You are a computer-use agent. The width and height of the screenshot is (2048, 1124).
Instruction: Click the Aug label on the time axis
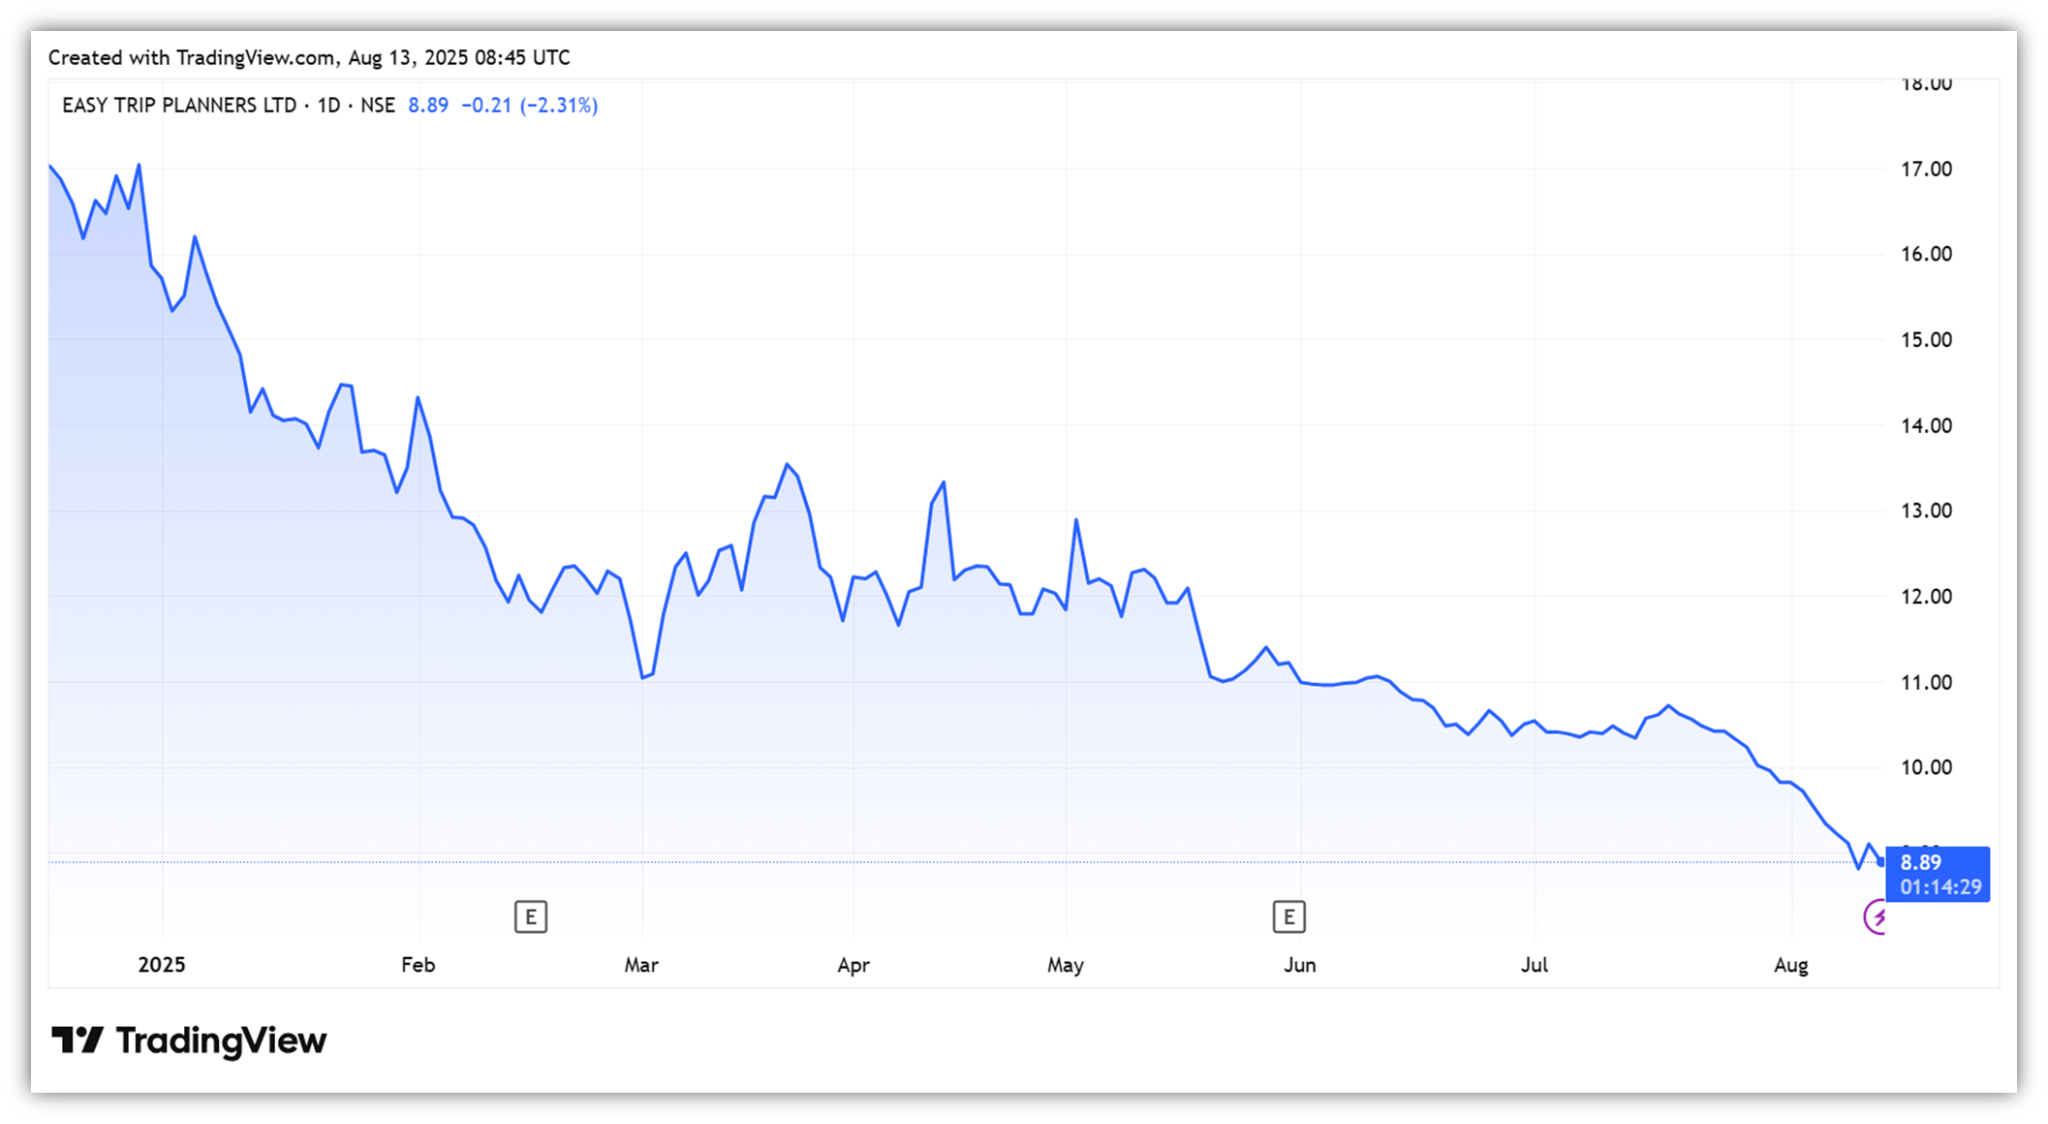coord(1790,965)
